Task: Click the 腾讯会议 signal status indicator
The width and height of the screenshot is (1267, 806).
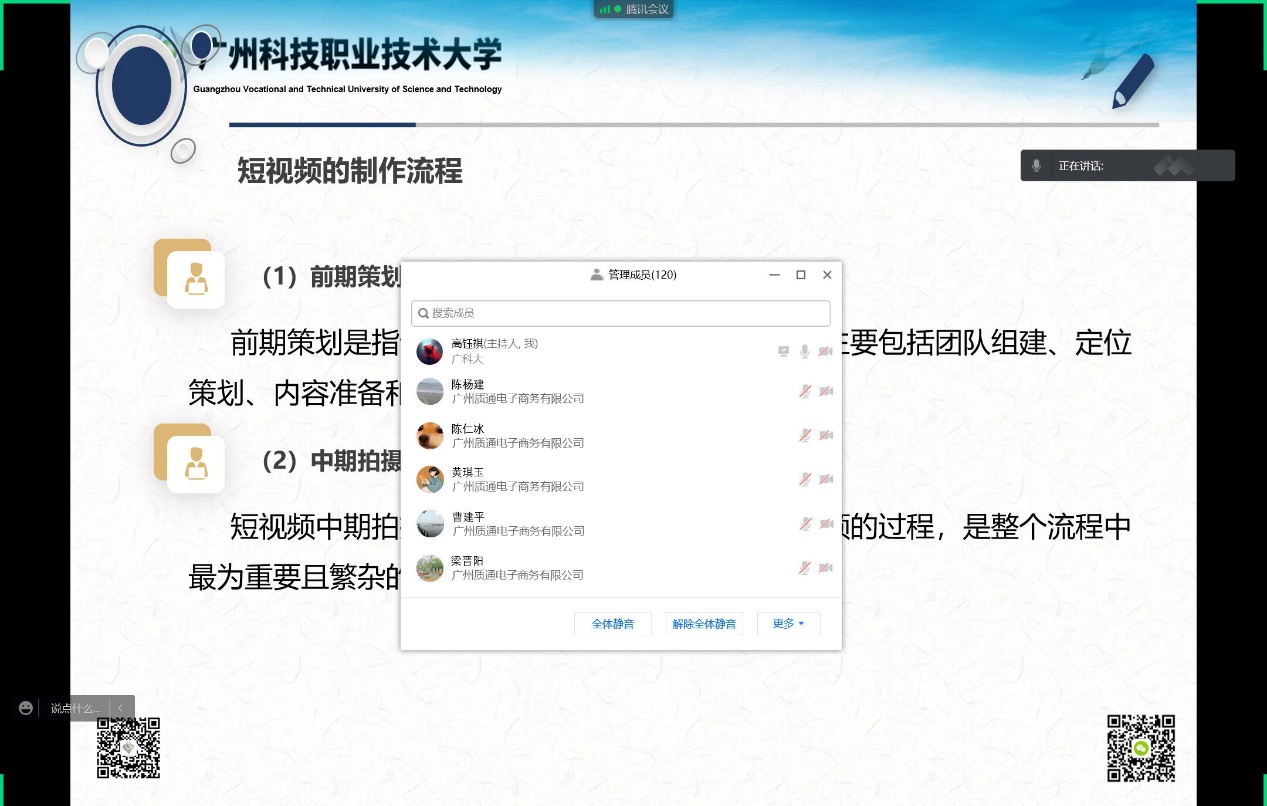Action: coord(605,9)
